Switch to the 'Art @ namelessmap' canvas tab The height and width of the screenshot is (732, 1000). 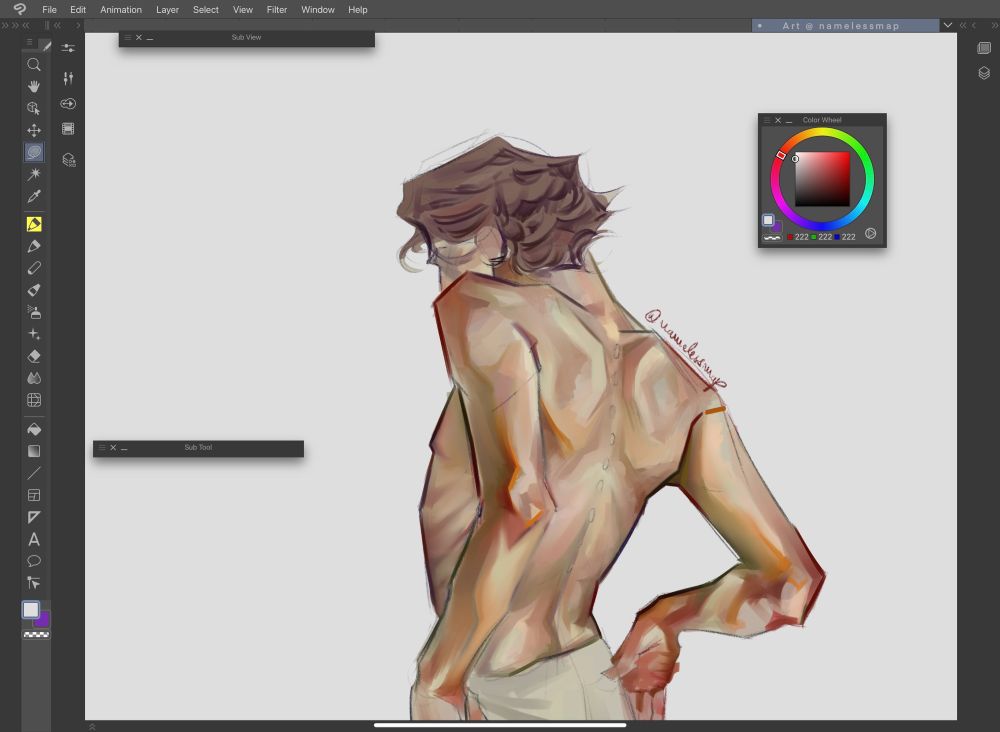pos(845,26)
